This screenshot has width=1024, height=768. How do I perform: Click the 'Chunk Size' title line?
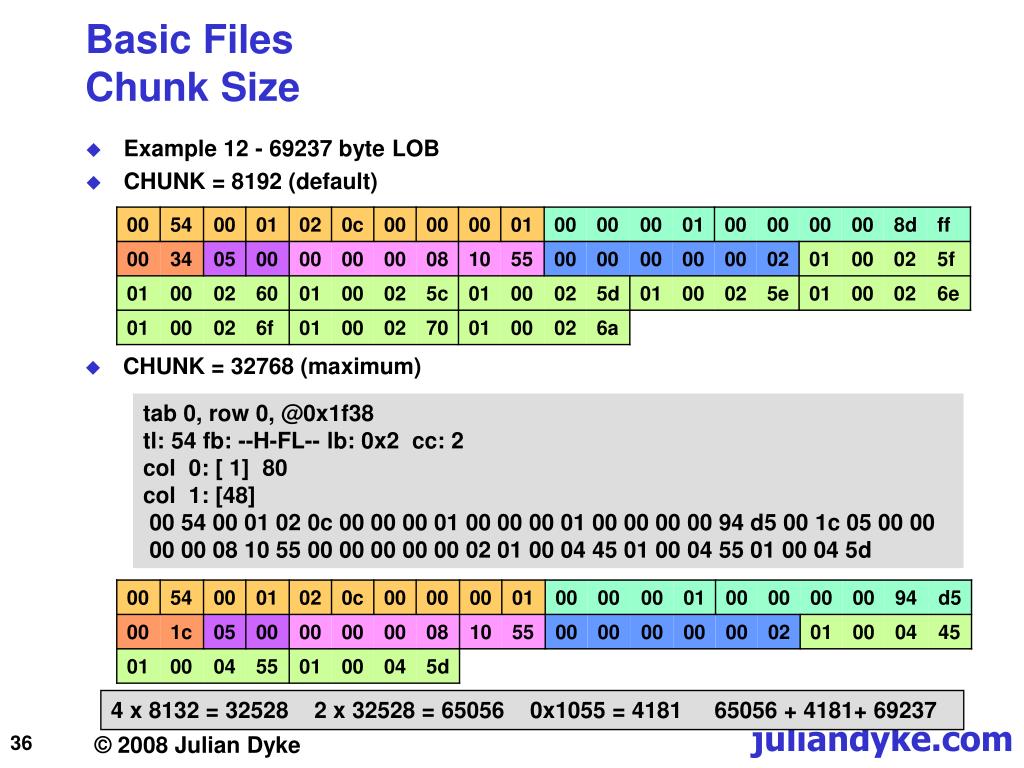(x=193, y=87)
